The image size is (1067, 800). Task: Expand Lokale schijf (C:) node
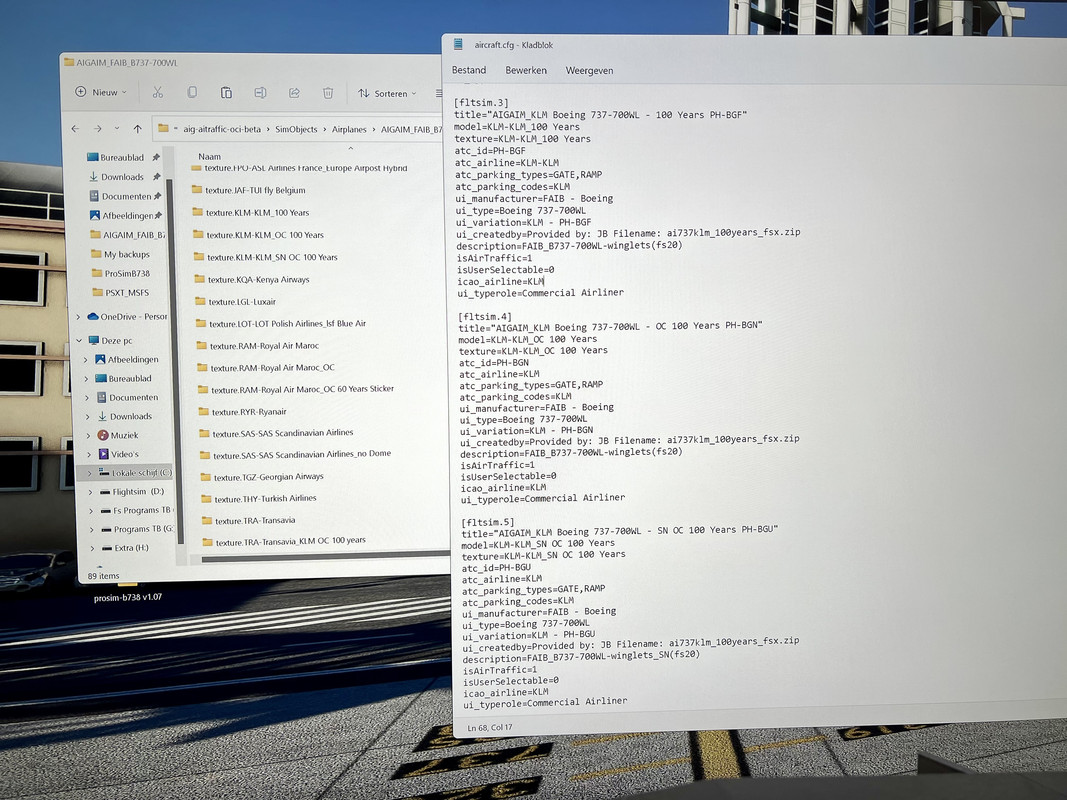pos(89,473)
